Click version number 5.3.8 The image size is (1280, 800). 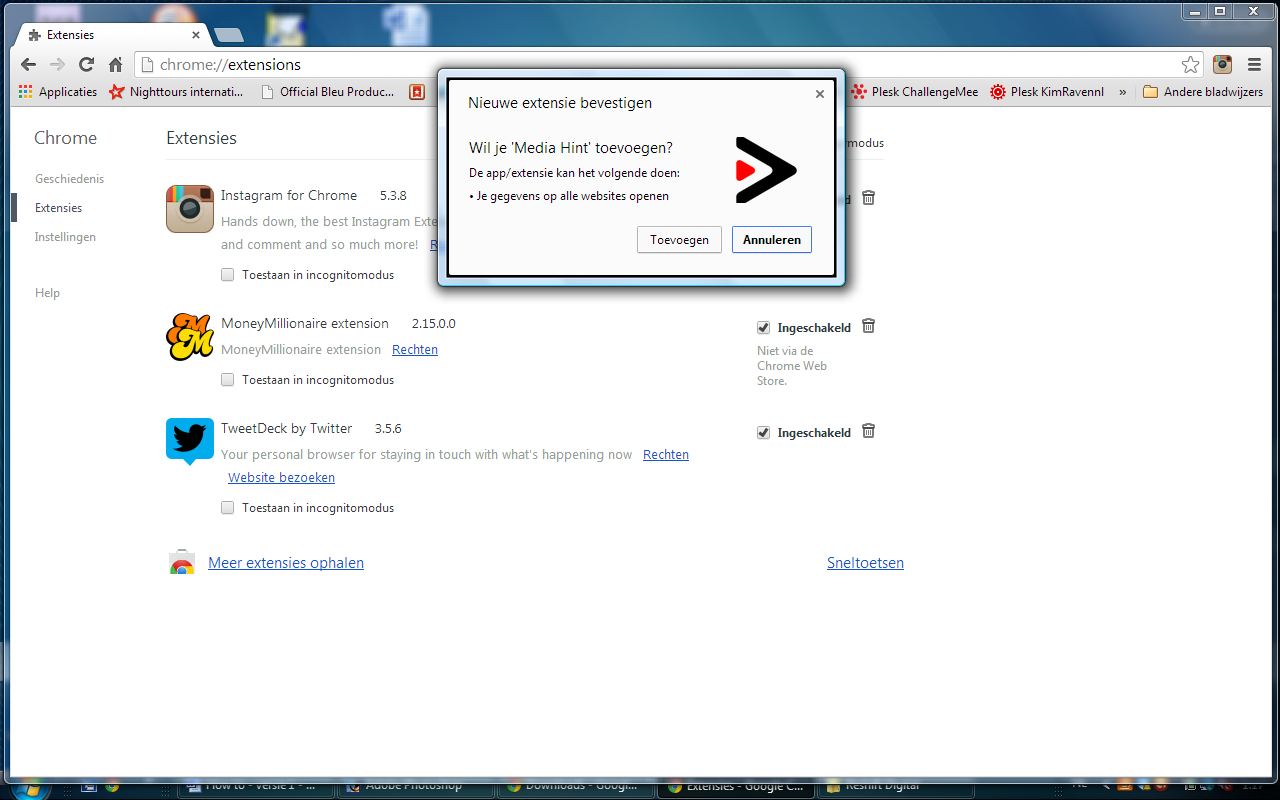point(393,196)
